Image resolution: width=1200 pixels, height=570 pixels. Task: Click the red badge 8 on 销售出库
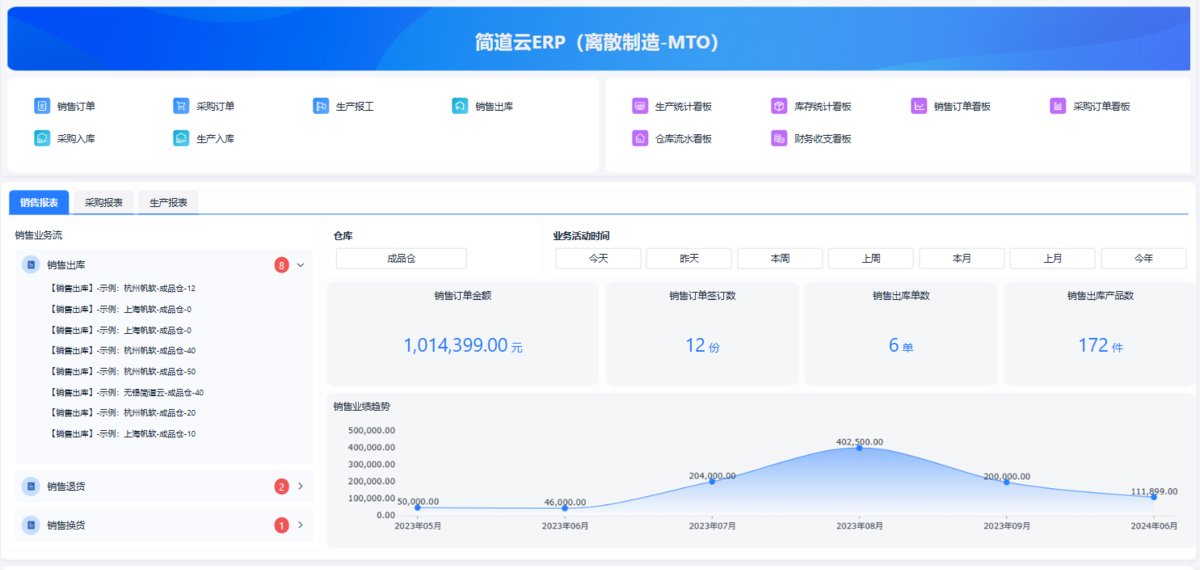click(x=282, y=265)
